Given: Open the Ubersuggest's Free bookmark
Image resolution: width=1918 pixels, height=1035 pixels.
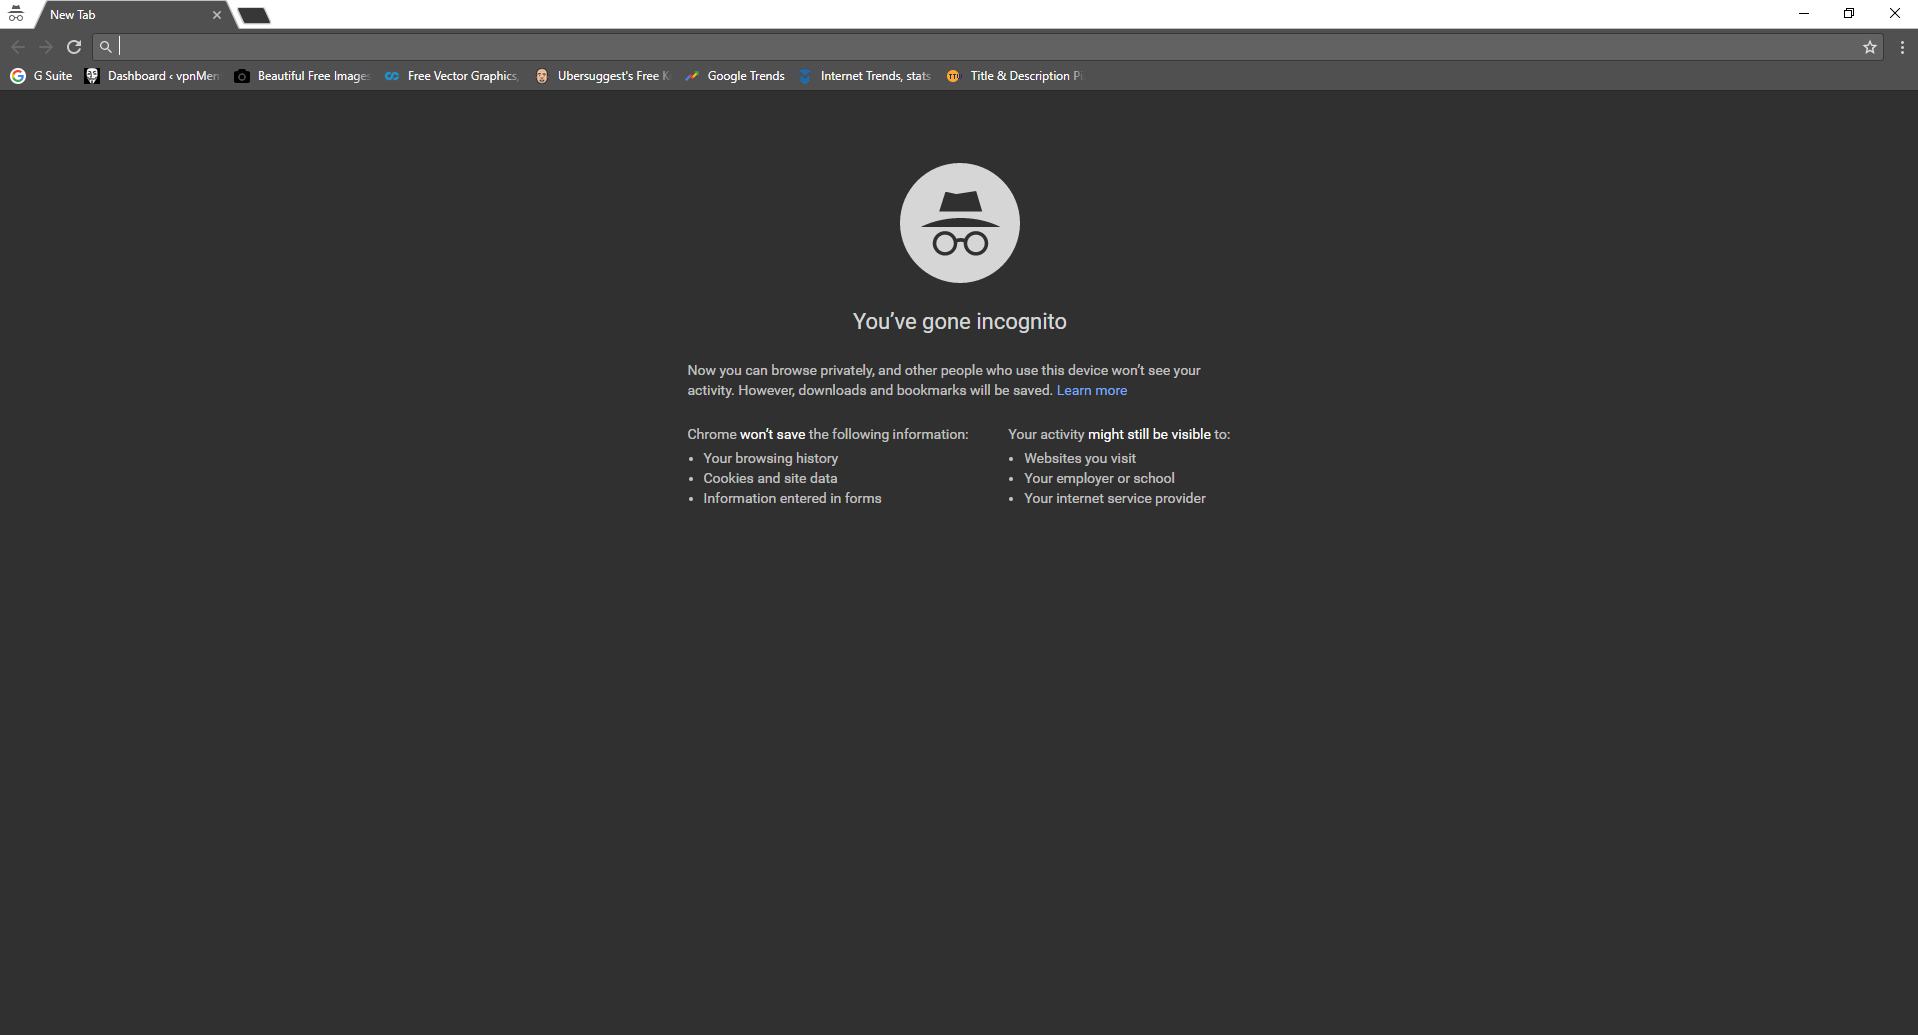Looking at the screenshot, I should (x=603, y=76).
